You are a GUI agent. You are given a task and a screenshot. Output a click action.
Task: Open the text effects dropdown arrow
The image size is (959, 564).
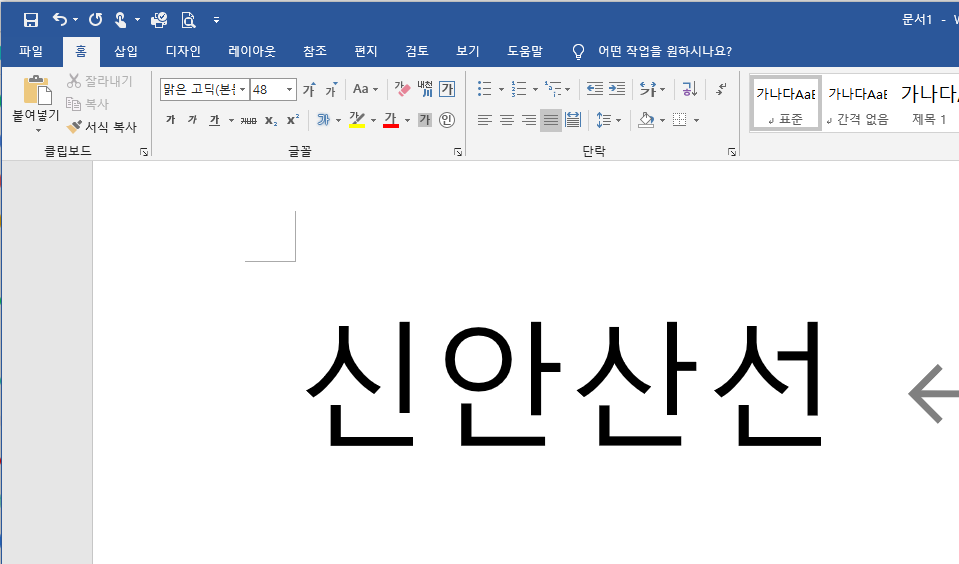point(338,121)
